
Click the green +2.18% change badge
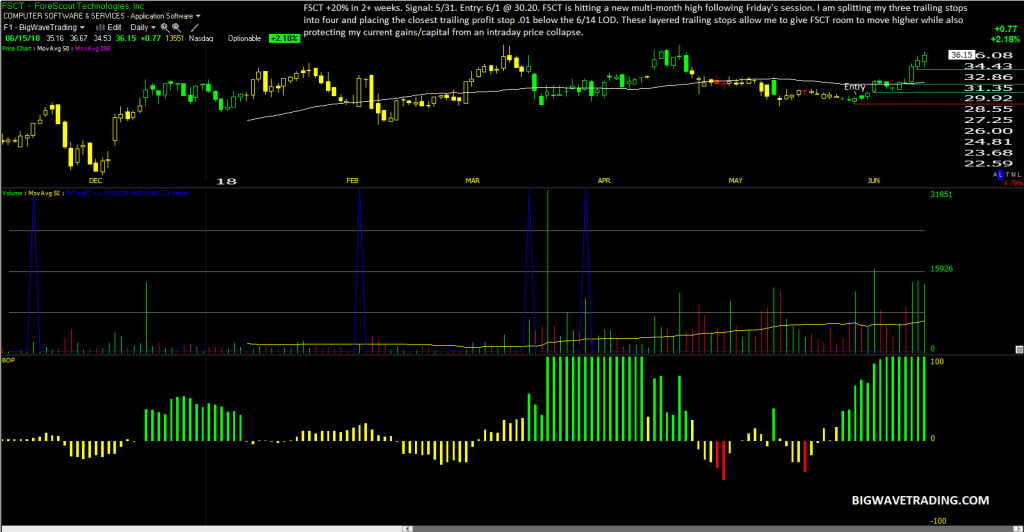(284, 39)
